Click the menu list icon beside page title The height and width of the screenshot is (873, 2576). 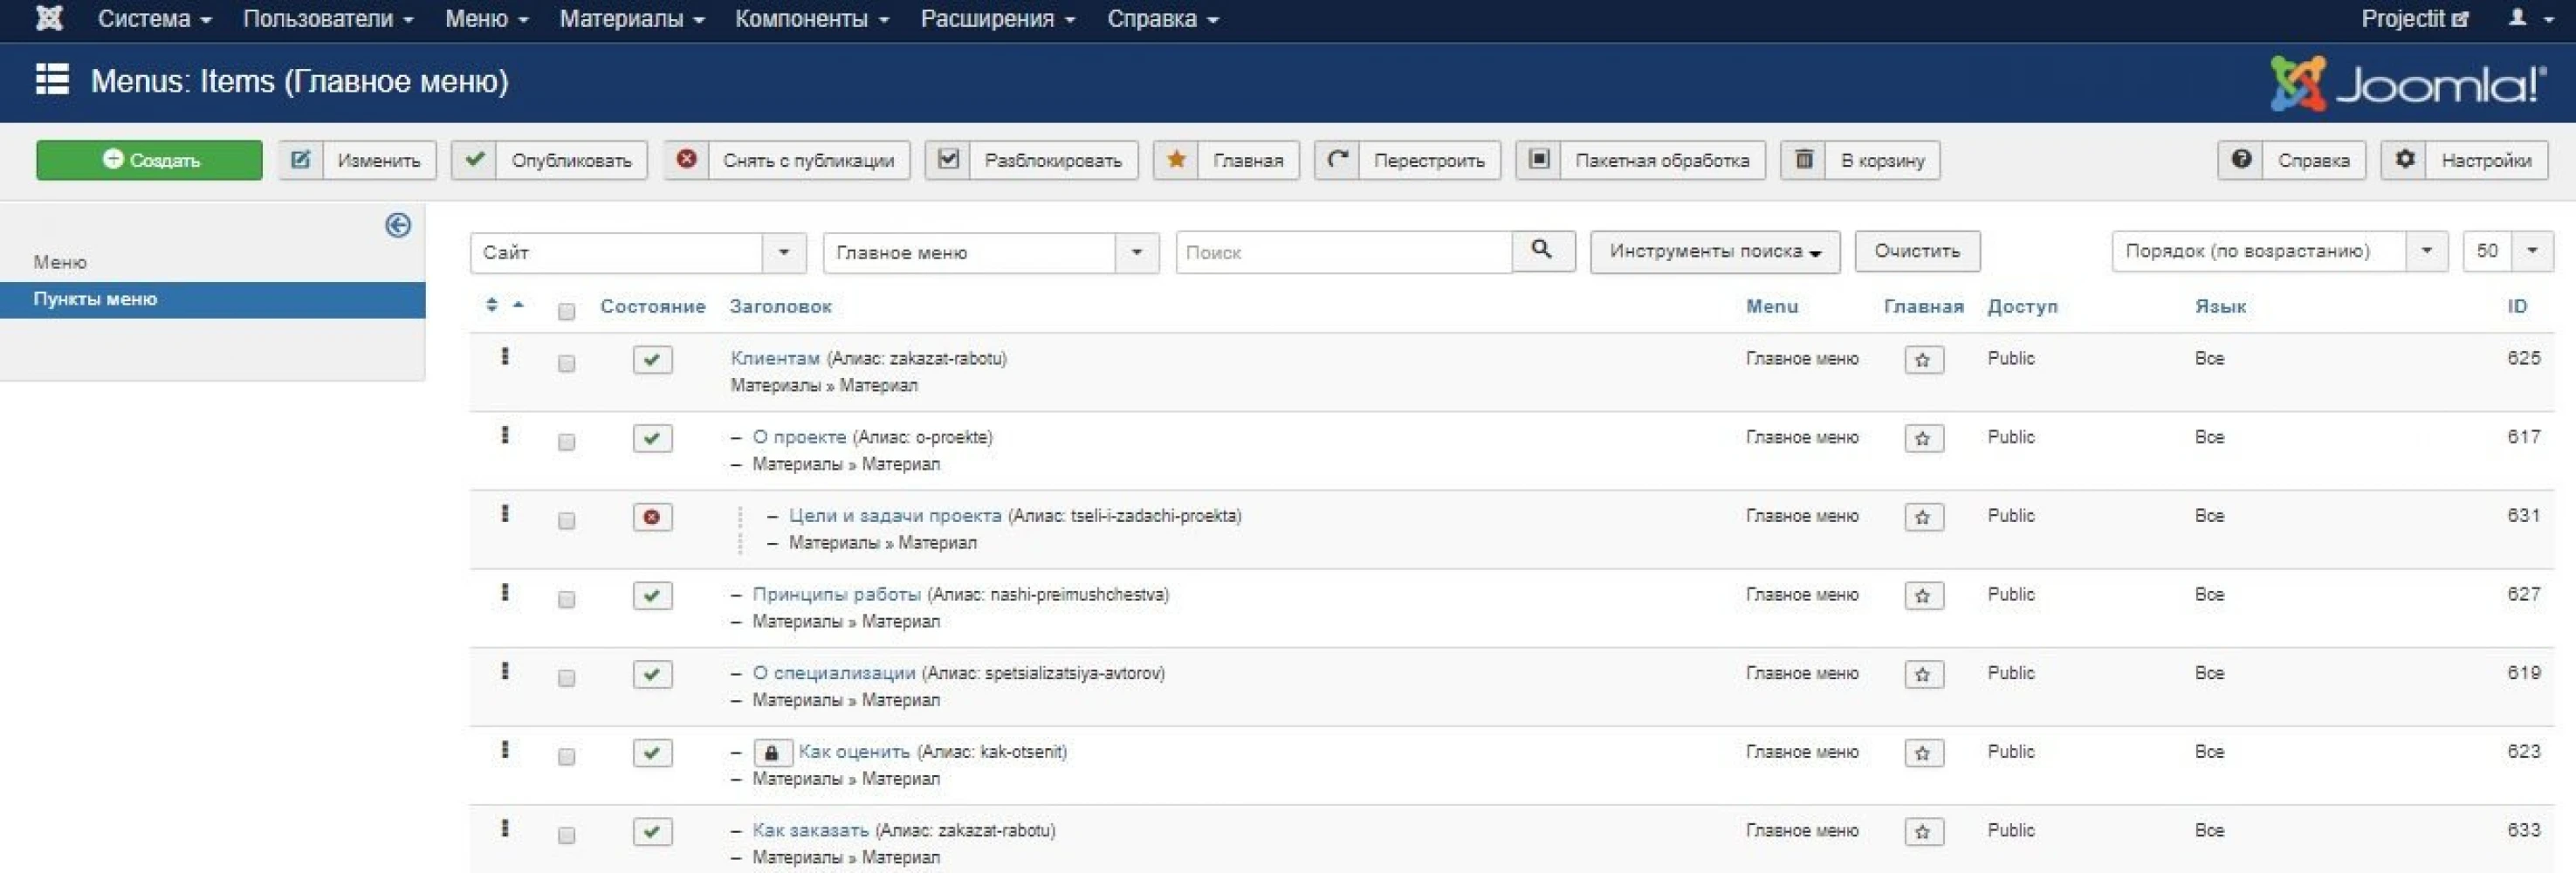coord(52,79)
